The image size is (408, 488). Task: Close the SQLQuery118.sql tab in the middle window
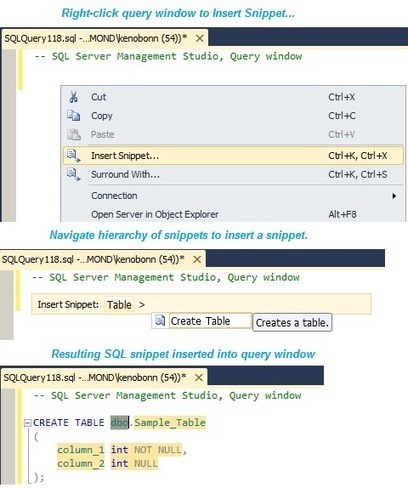point(197,259)
